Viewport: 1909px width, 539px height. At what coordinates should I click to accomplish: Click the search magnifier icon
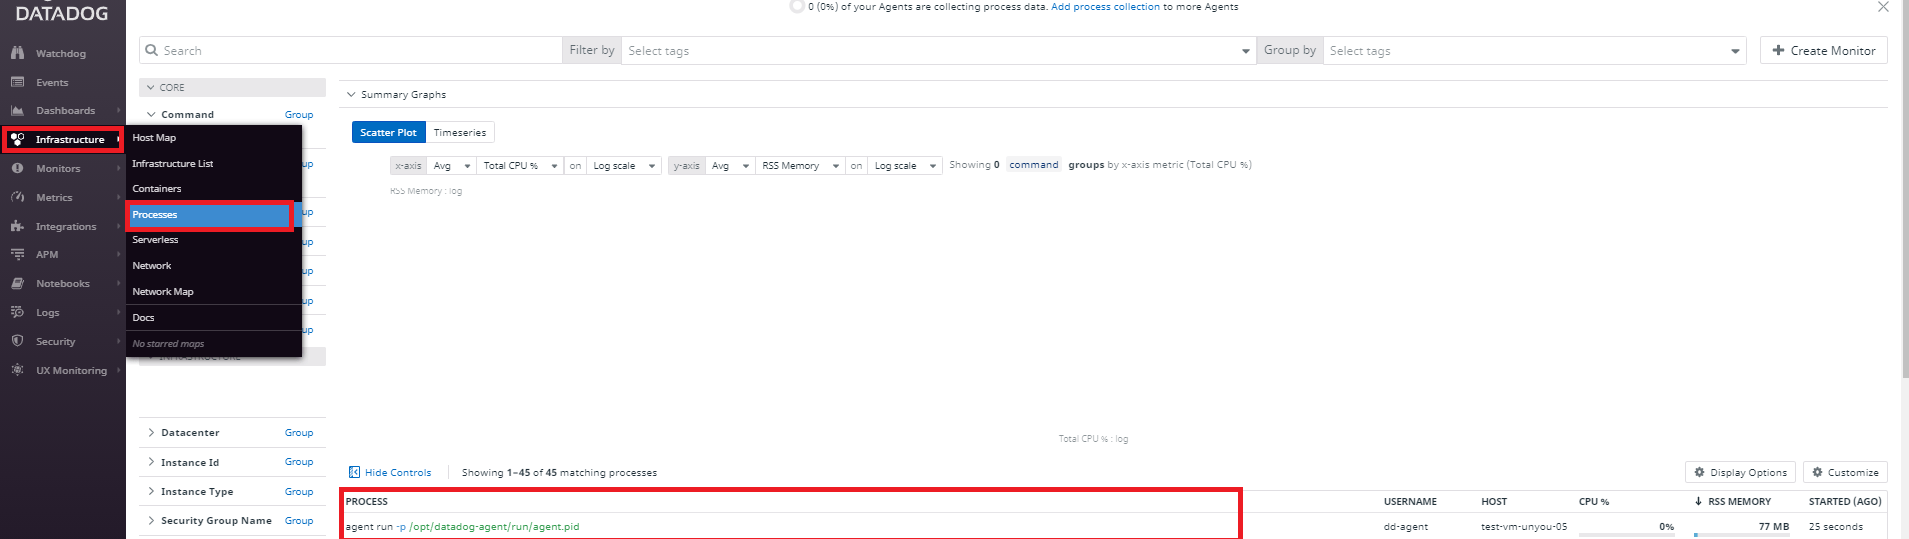click(152, 50)
